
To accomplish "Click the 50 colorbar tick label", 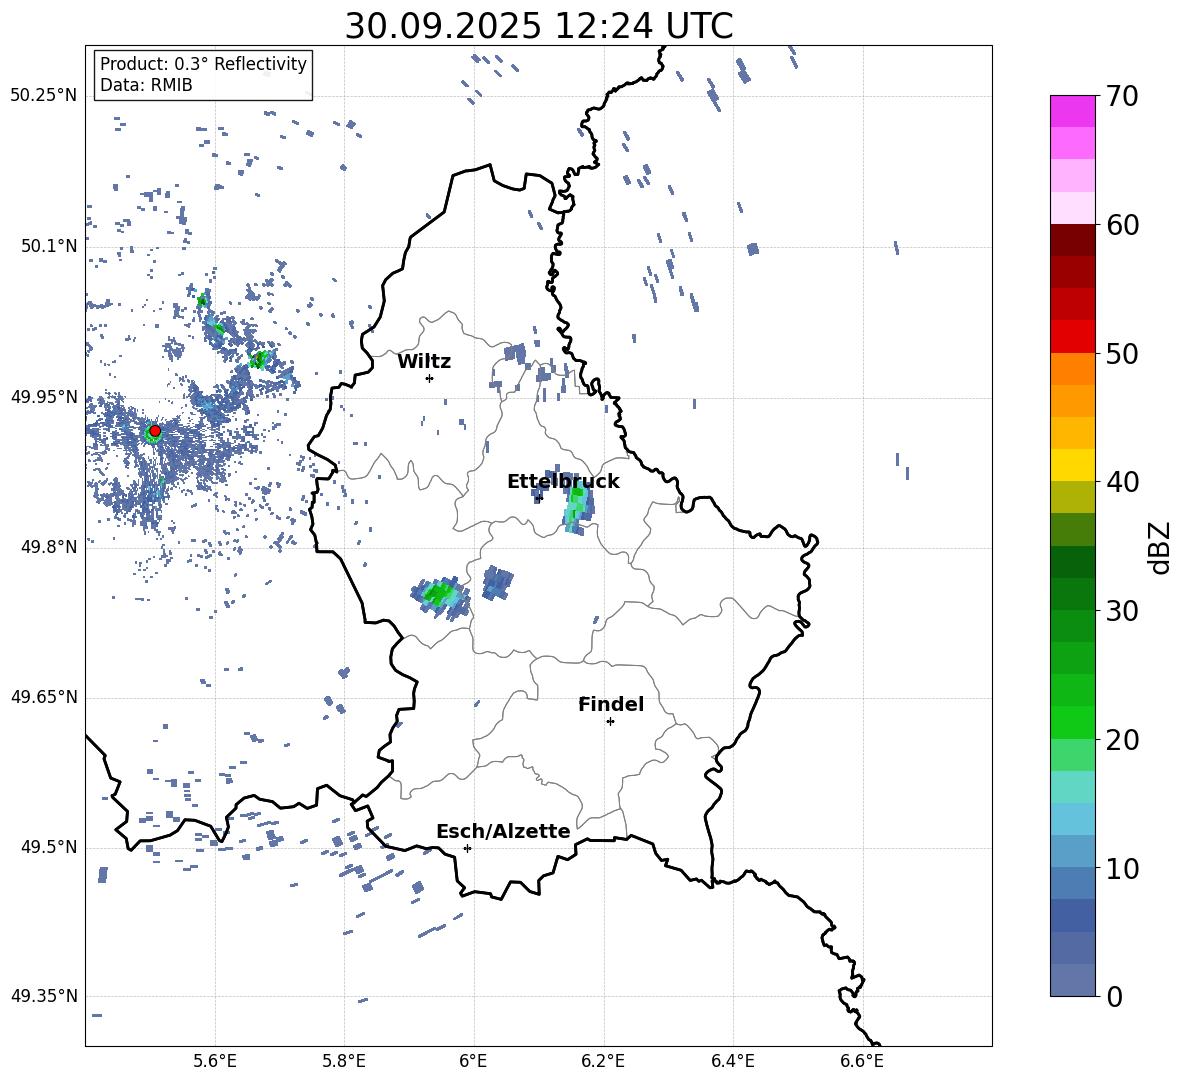I will point(1122,354).
